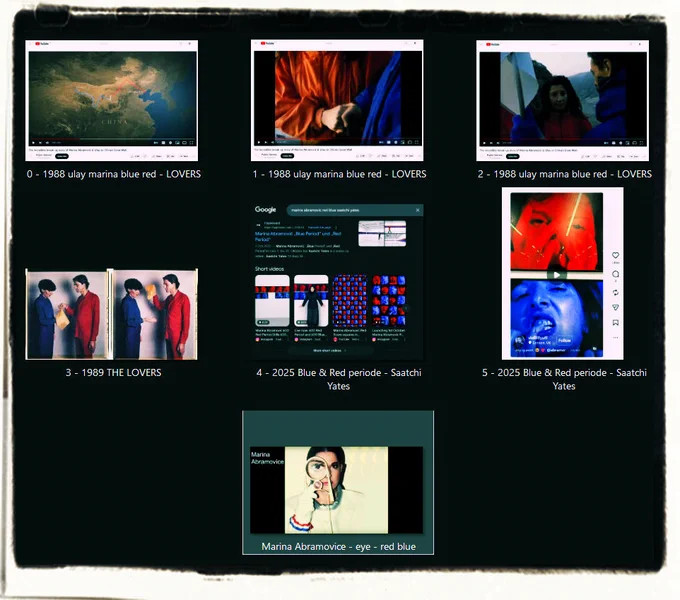Open the 1989 THE LOVERS photo thumbnail
Image resolution: width=680 pixels, height=600 pixels.
tap(111, 314)
